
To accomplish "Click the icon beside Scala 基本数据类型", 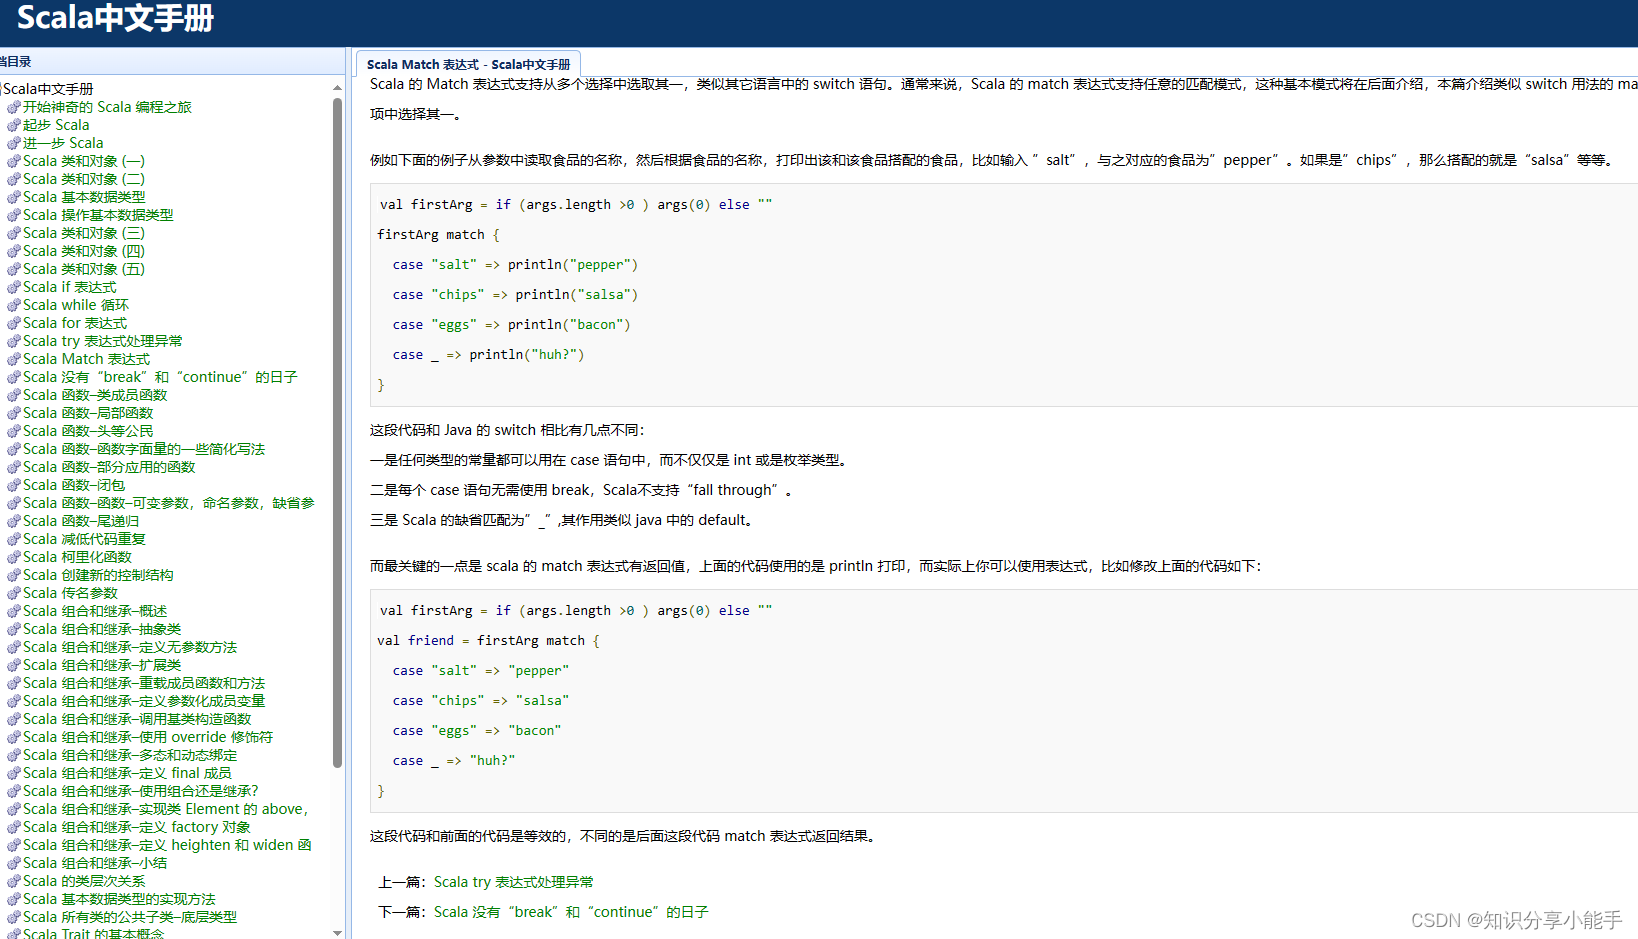I will (14, 197).
